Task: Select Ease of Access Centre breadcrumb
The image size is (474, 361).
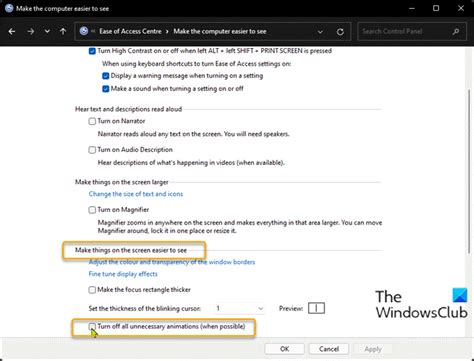Action: [130, 31]
